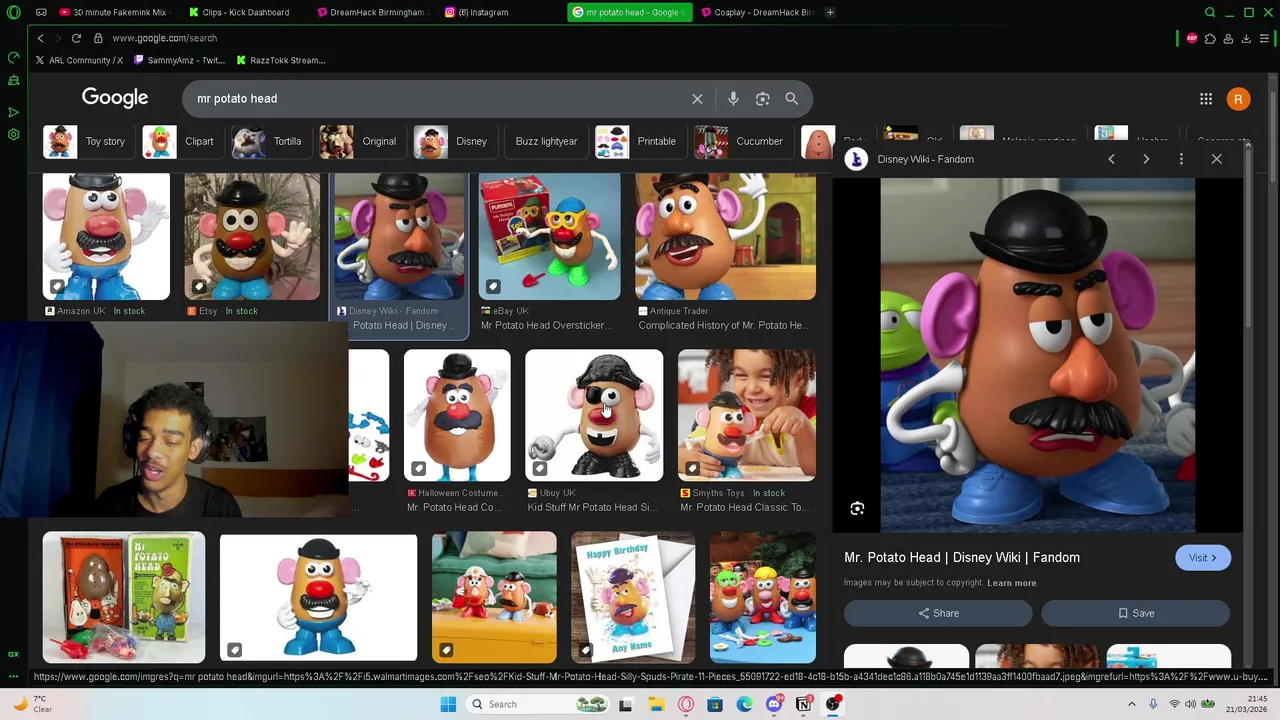Open the sidebar player icon
Viewport: 1280px width, 720px height.
coord(14,112)
